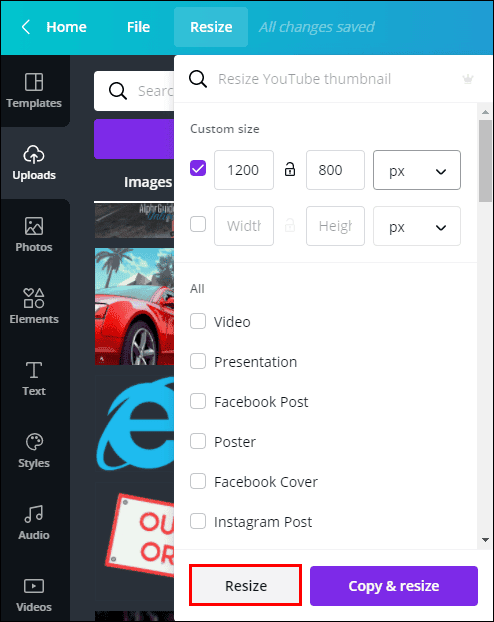Click the magnifier icon in uploads search
The width and height of the screenshot is (494, 622).
(118, 91)
